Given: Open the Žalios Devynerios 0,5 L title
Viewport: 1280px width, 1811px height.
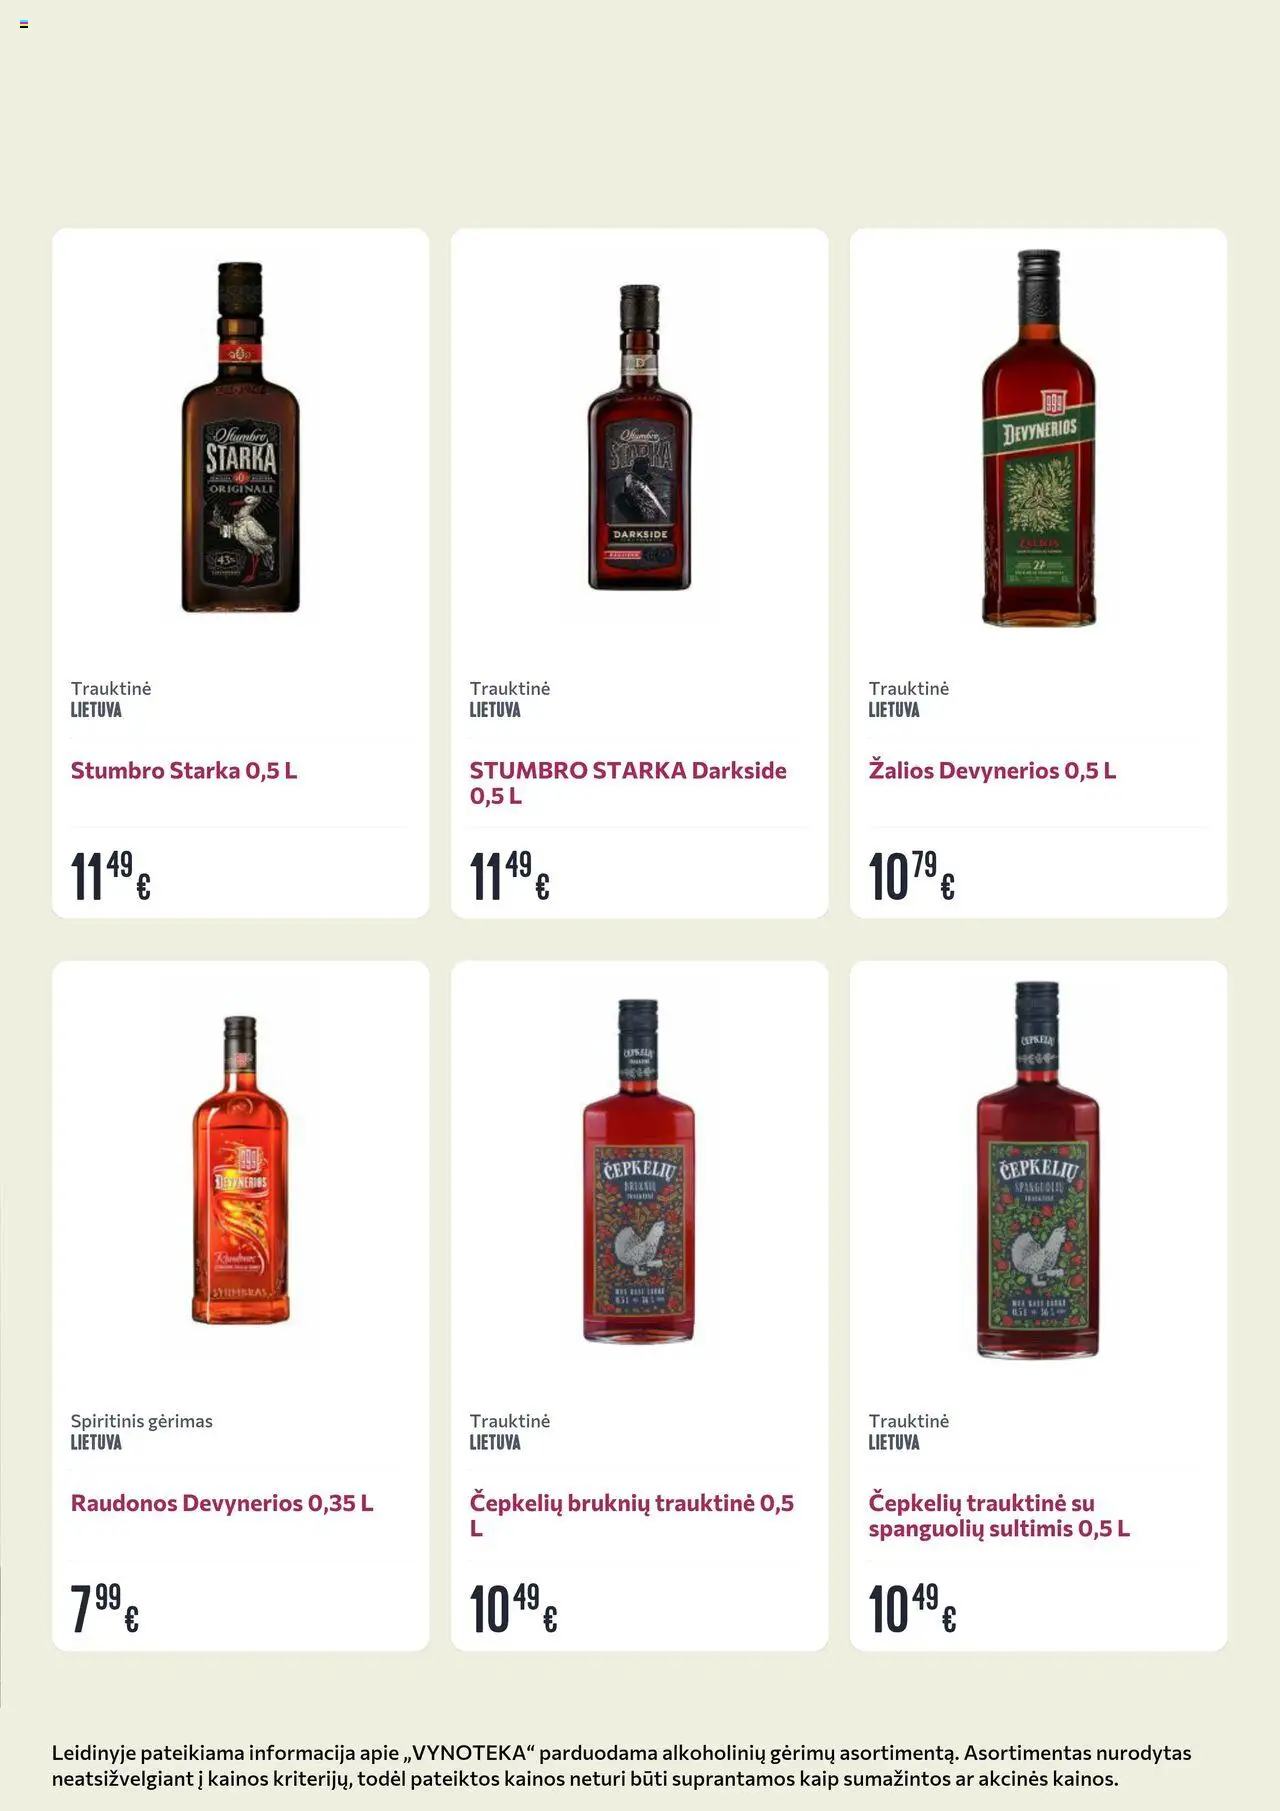Looking at the screenshot, I should point(992,770).
